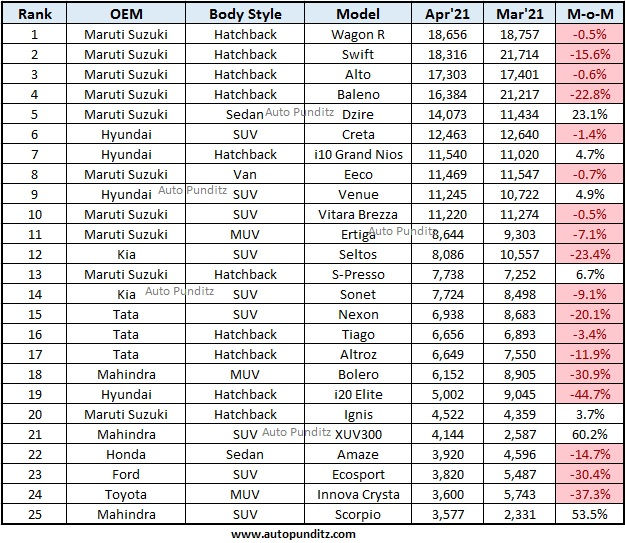Click the OEM column header
Viewport: 625px width, 543px height.
pyautogui.click(x=126, y=15)
